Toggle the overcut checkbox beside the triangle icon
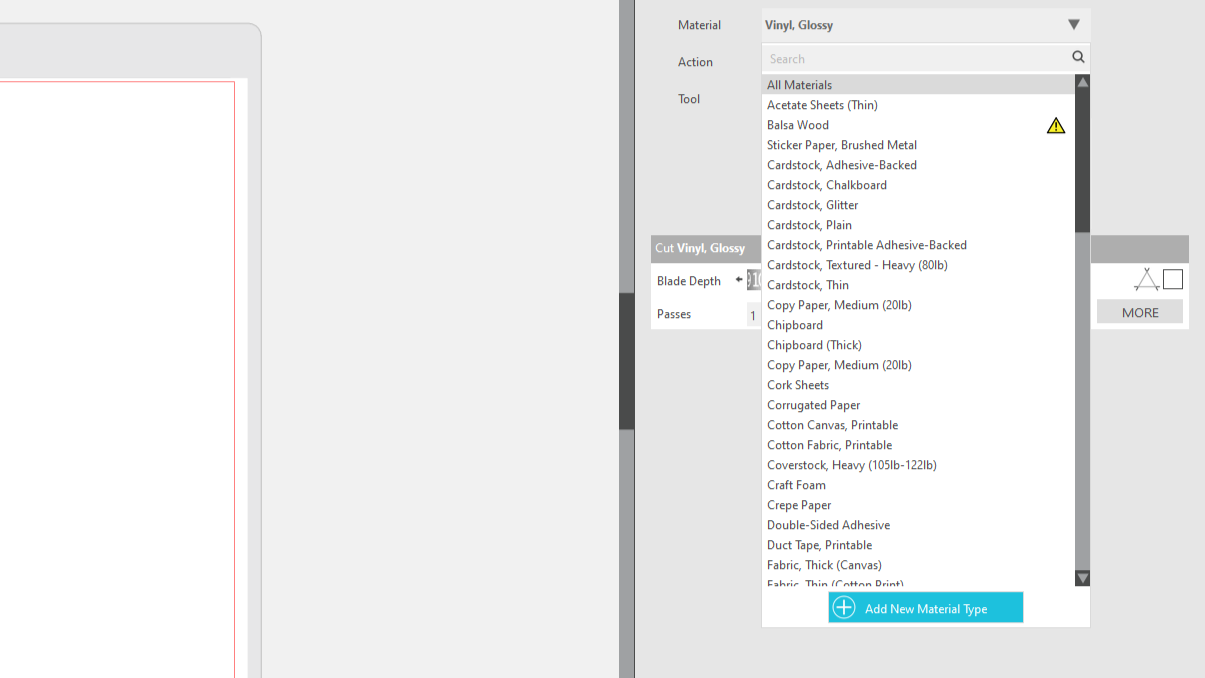Screen dimensions: 1205x678 pyautogui.click(x=1173, y=279)
